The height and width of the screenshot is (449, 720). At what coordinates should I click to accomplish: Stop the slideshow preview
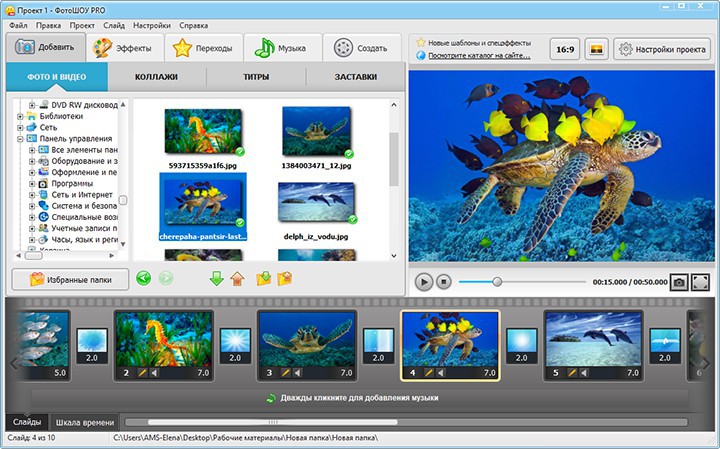point(444,282)
